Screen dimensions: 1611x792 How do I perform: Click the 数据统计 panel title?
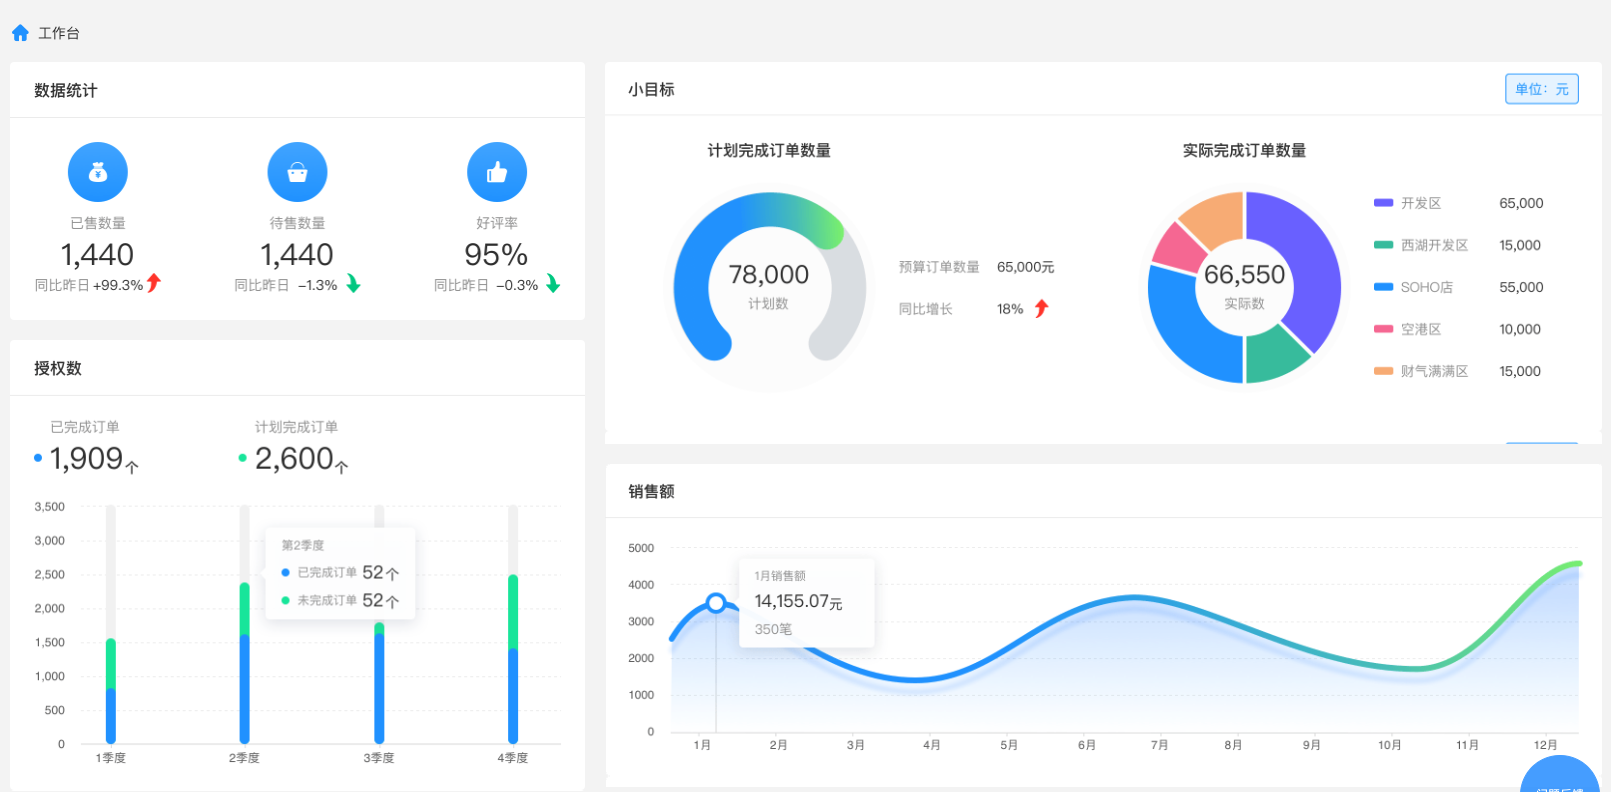66,90
